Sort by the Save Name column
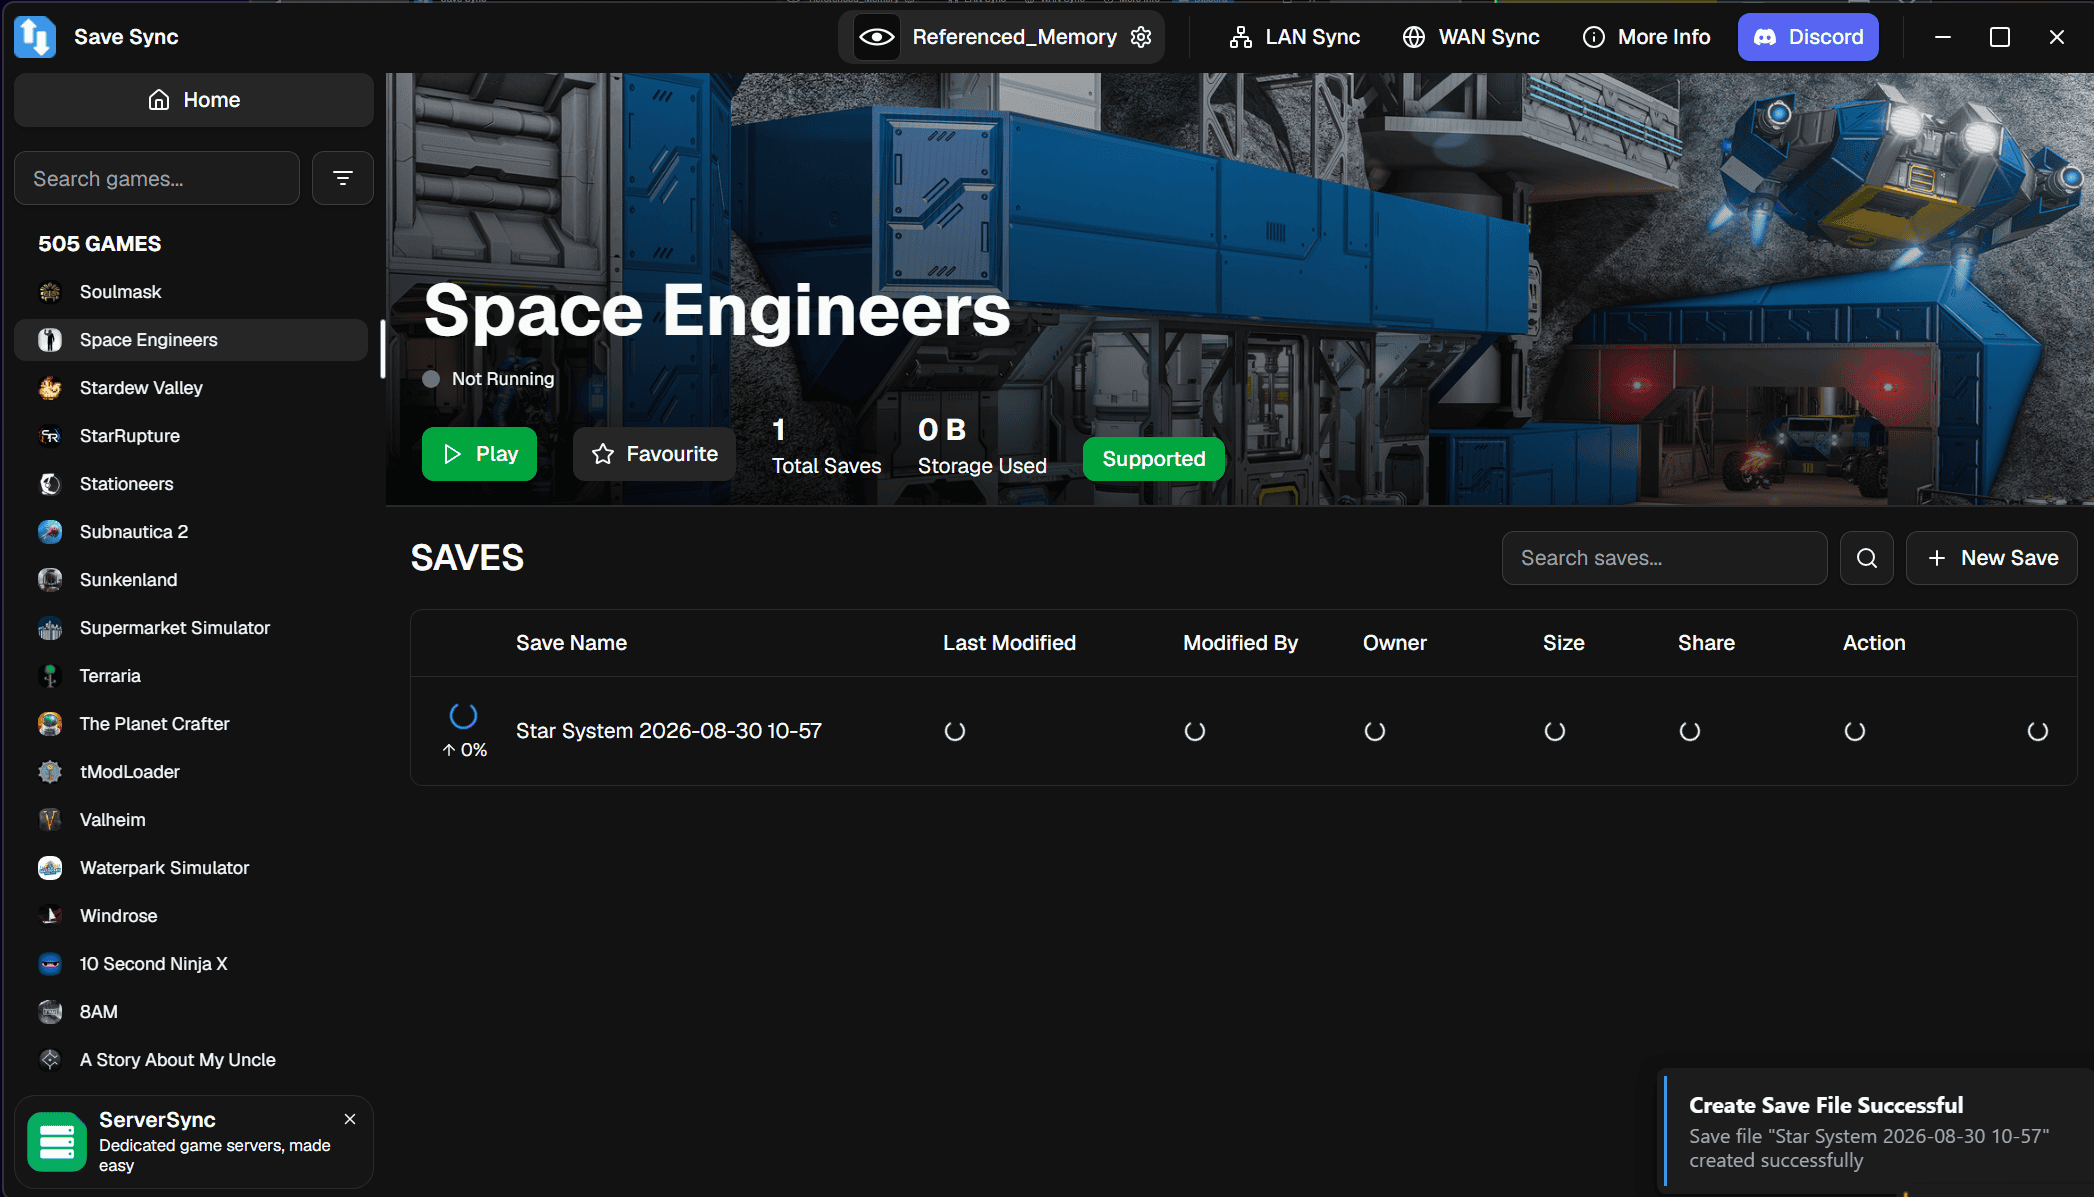Viewport: 2094px width, 1197px height. (x=571, y=643)
